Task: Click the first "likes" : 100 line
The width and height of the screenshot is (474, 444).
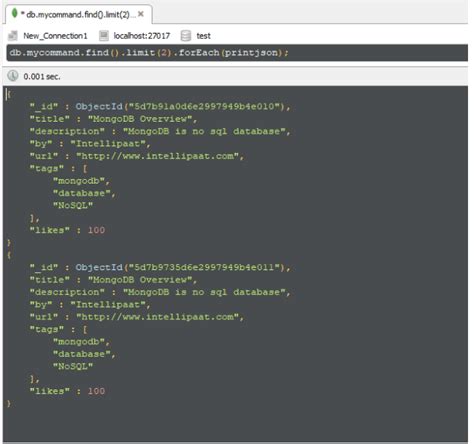Action: pyautogui.click(x=67, y=230)
